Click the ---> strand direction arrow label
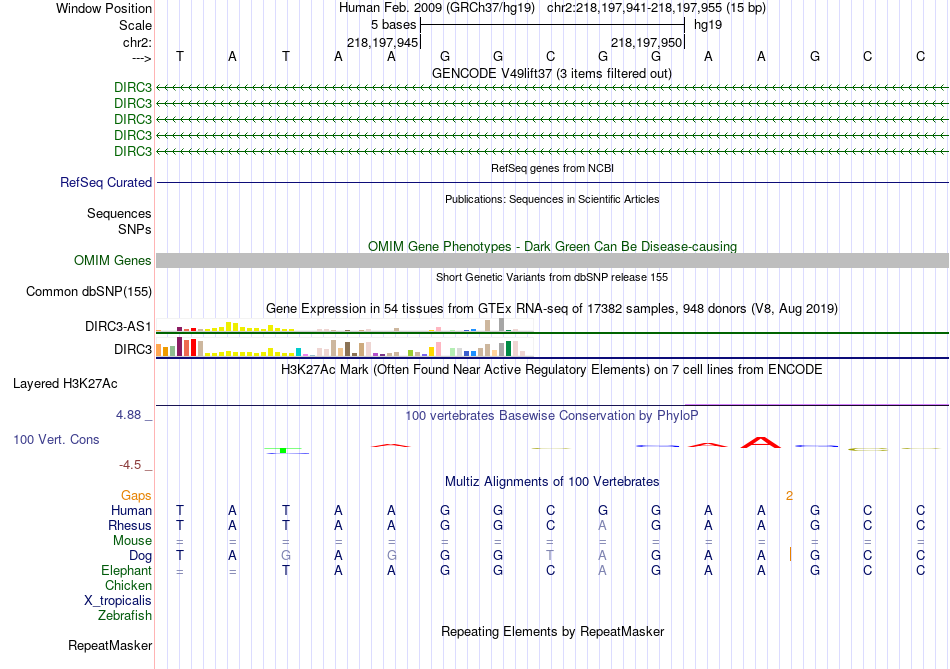Image resolution: width=950 pixels, height=669 pixels. tap(141, 58)
